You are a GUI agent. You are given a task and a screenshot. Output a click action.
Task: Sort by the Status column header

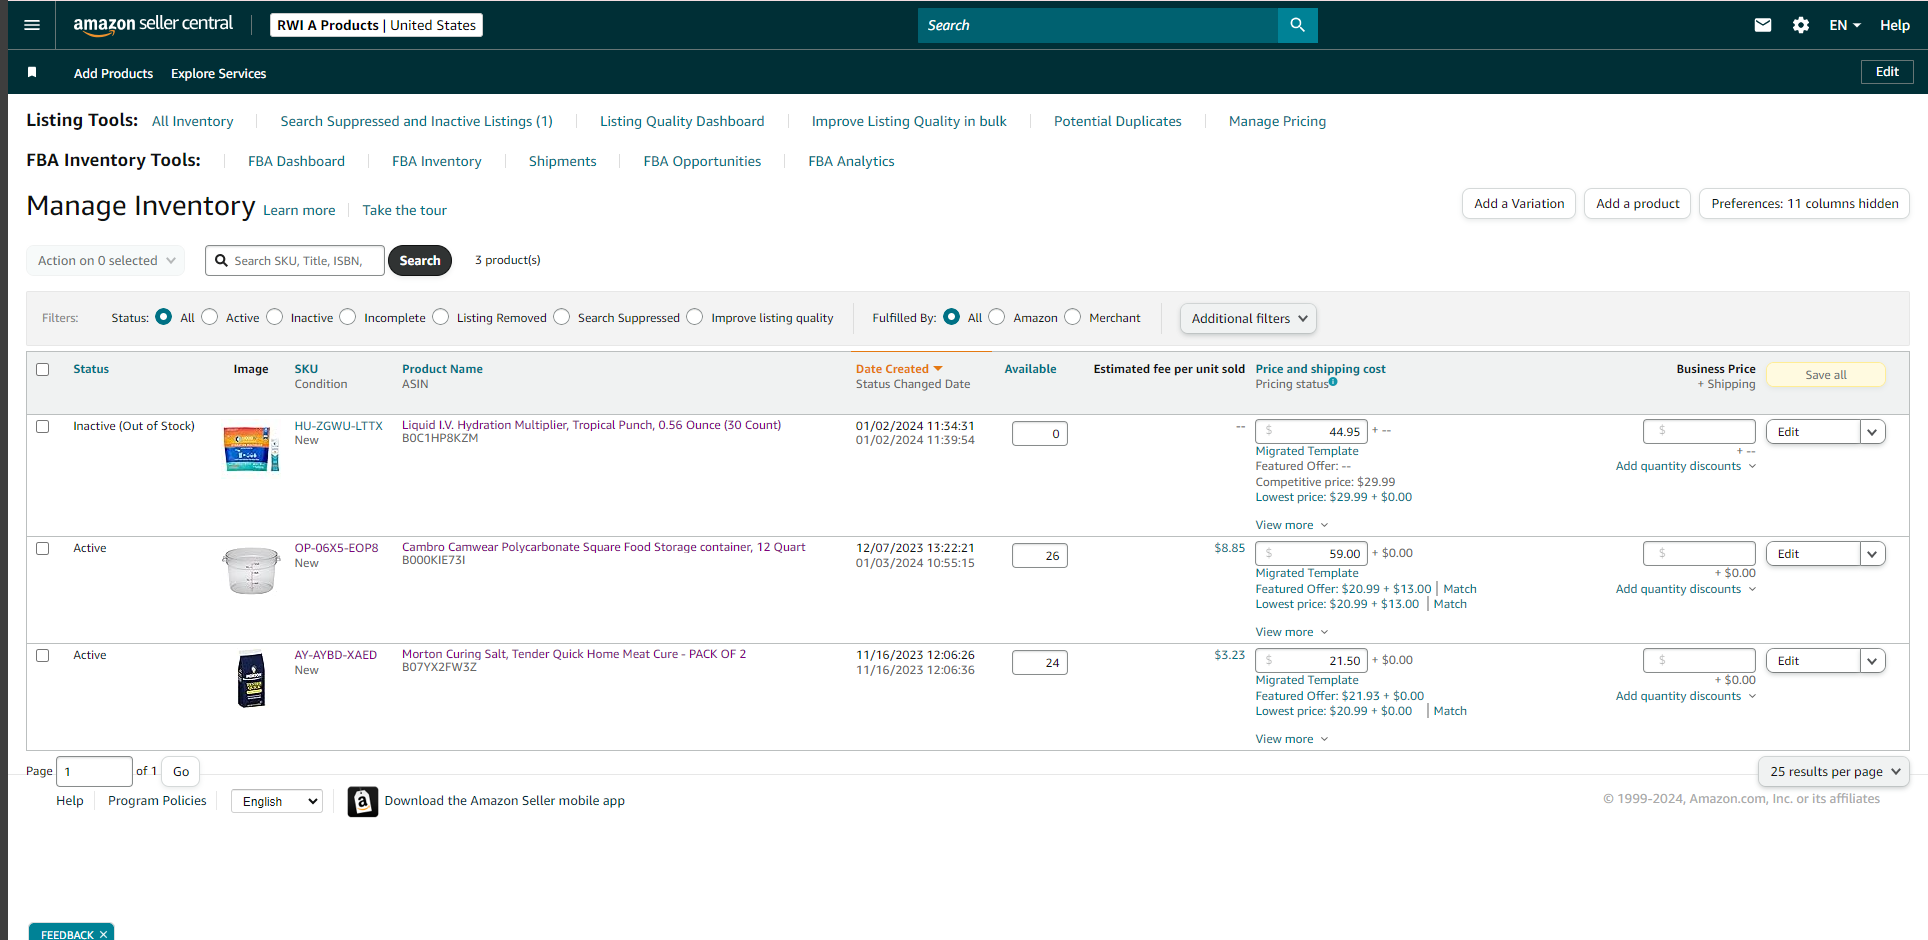pos(91,369)
